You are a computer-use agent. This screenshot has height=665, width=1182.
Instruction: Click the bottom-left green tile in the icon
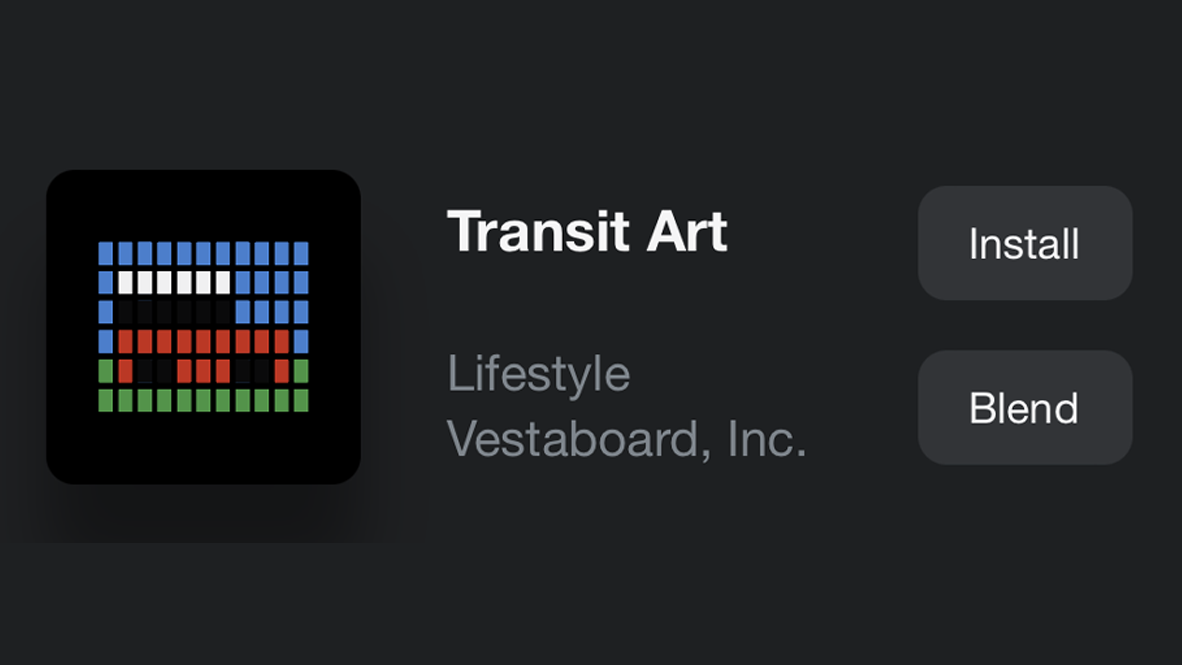coord(106,401)
